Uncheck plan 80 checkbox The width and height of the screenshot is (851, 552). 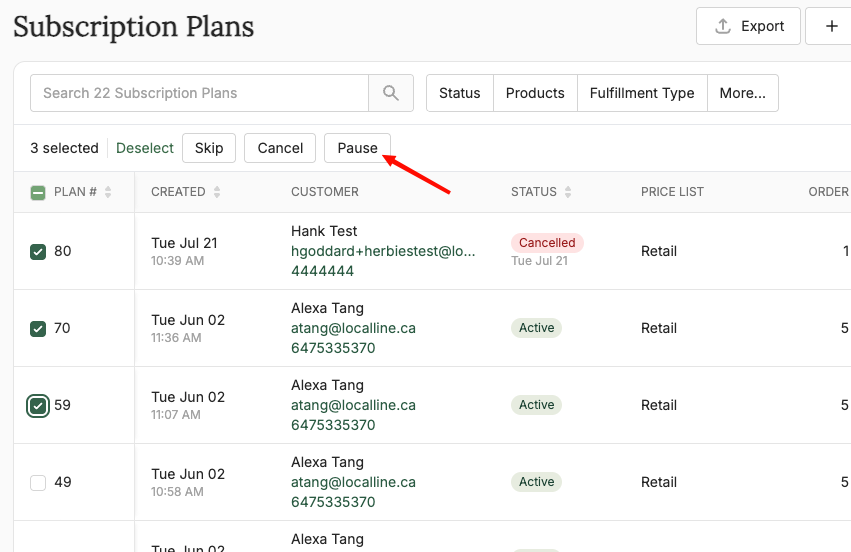point(38,251)
